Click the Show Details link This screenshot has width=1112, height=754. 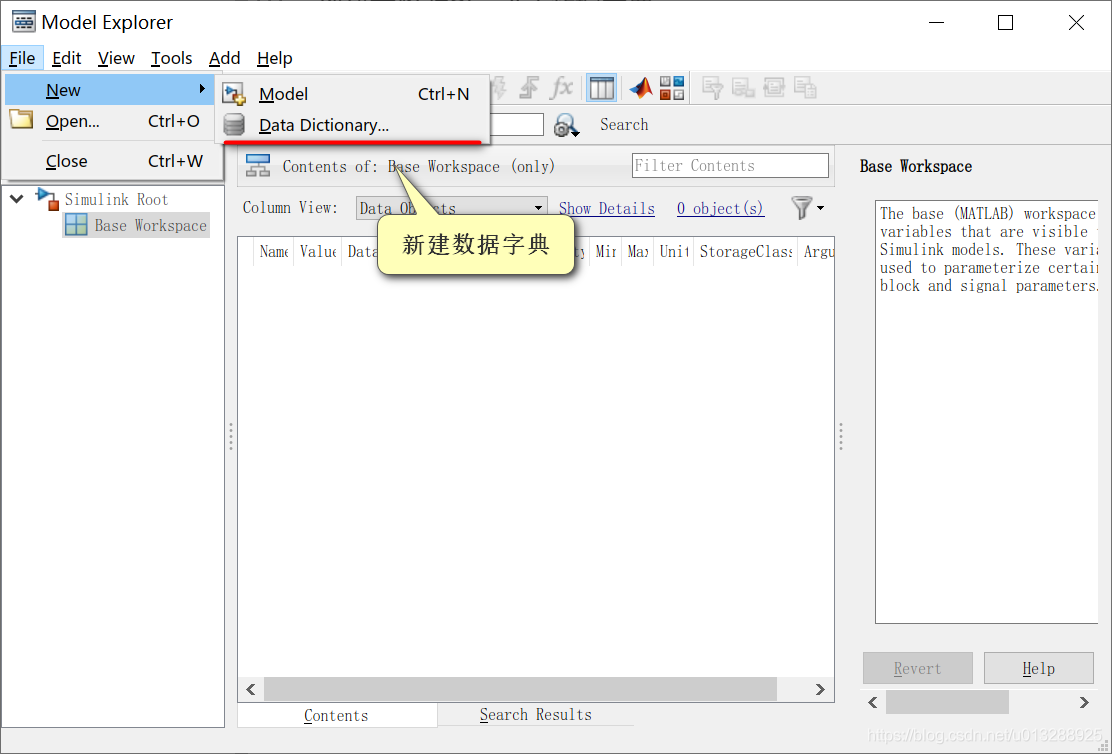pyautogui.click(x=606, y=209)
